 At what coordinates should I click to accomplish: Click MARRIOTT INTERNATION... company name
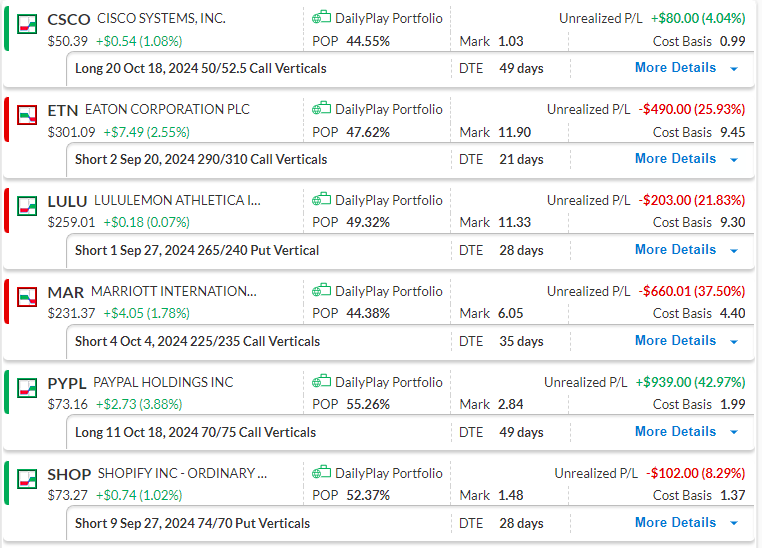pyautogui.click(x=173, y=291)
